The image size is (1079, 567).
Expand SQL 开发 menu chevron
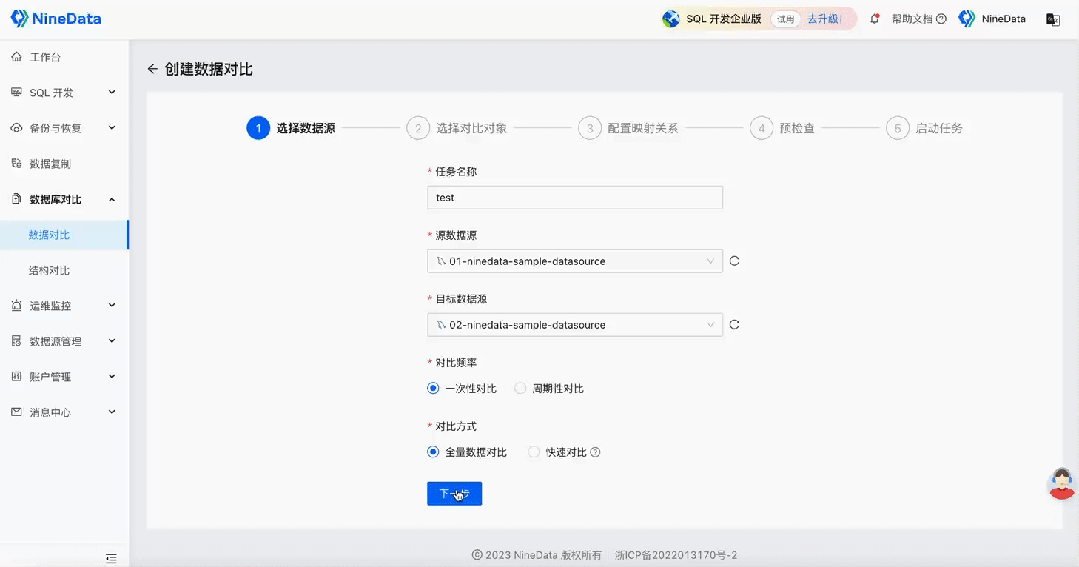coord(112,92)
